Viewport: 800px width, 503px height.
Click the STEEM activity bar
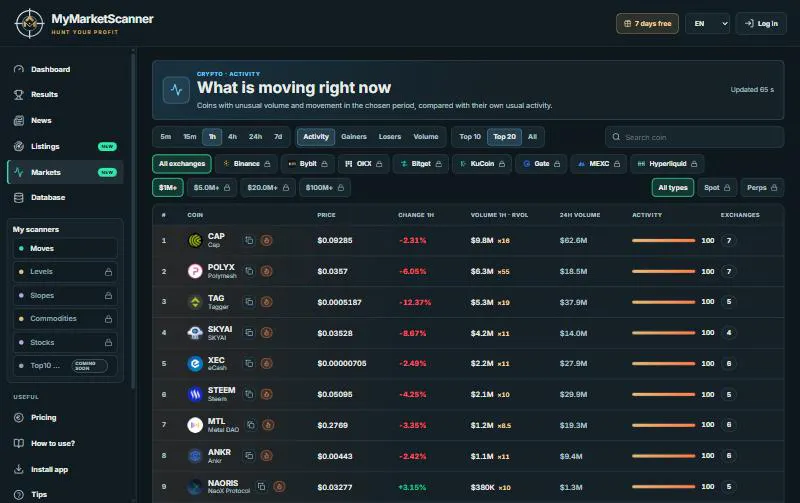pyautogui.click(x=663, y=394)
